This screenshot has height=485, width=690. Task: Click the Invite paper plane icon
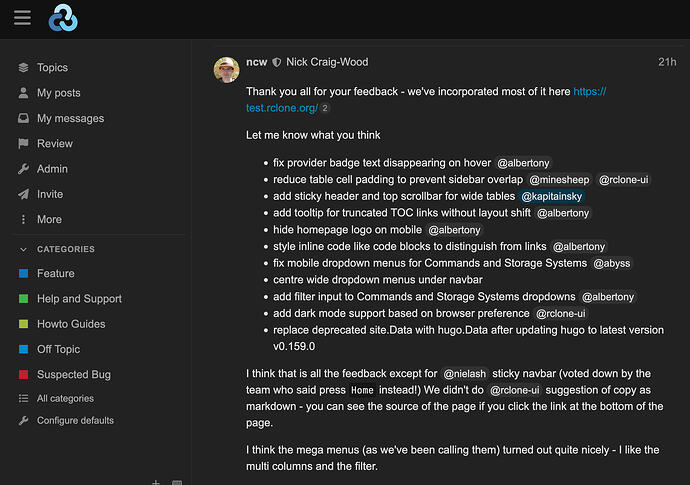coord(23,194)
